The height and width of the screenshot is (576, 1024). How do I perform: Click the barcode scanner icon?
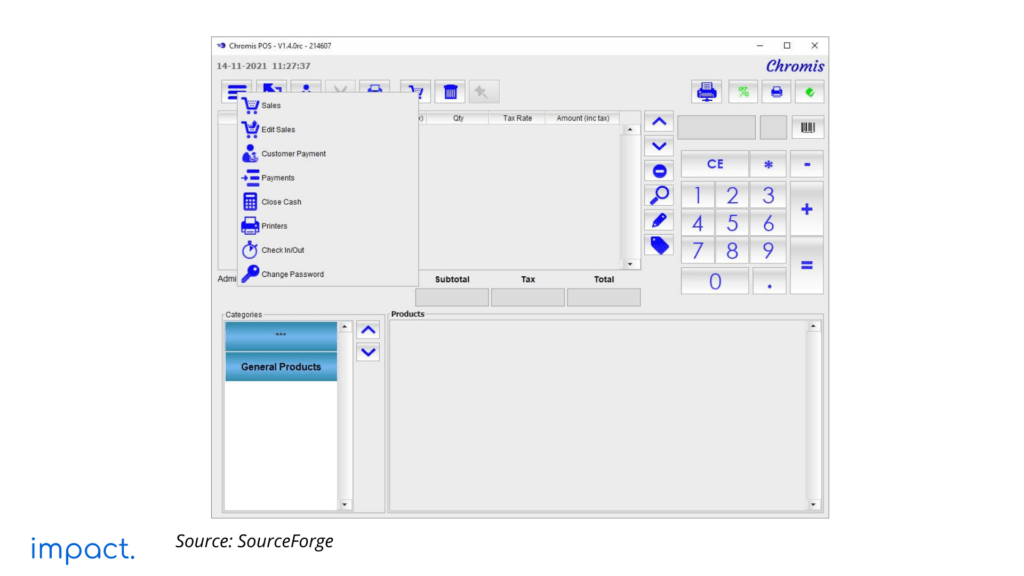(807, 128)
